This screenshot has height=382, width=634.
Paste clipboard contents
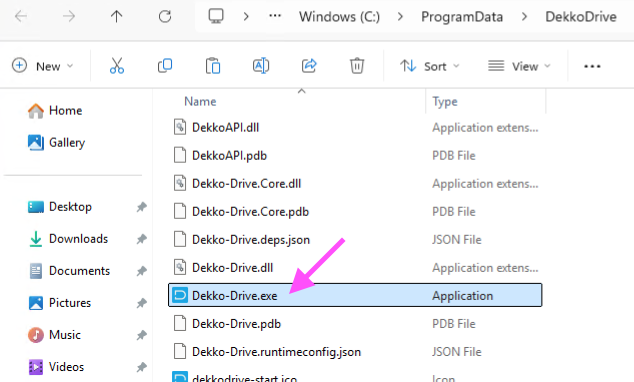pyautogui.click(x=213, y=65)
